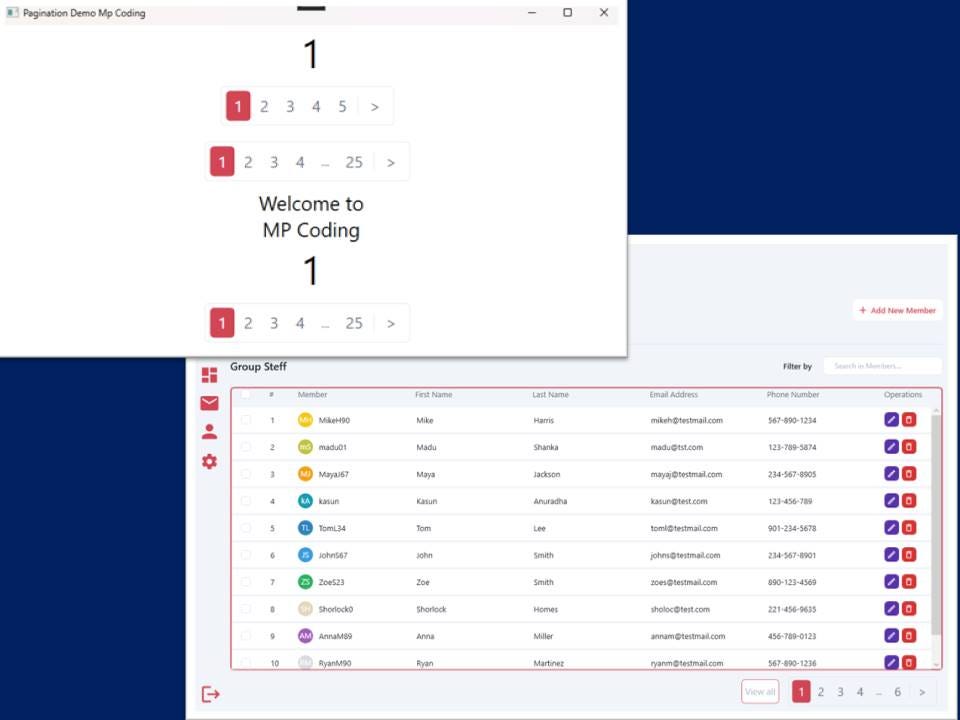Select the profile person icon in sidebar
Viewport: 960px width, 720px height.
coord(209,432)
